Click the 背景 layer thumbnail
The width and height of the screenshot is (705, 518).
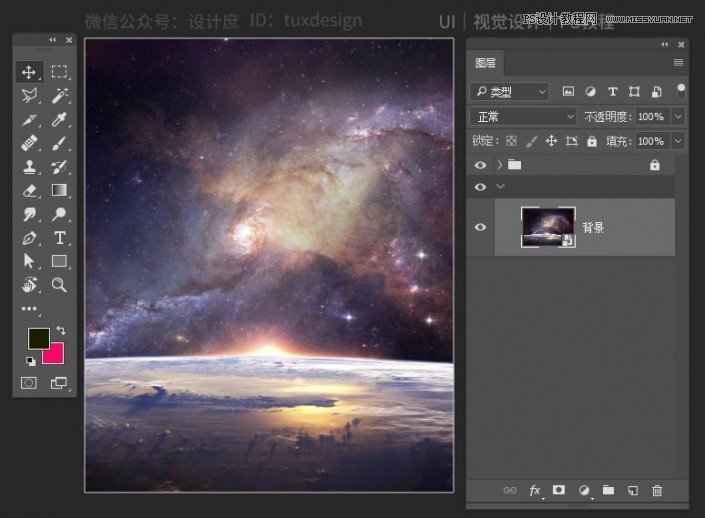548,227
